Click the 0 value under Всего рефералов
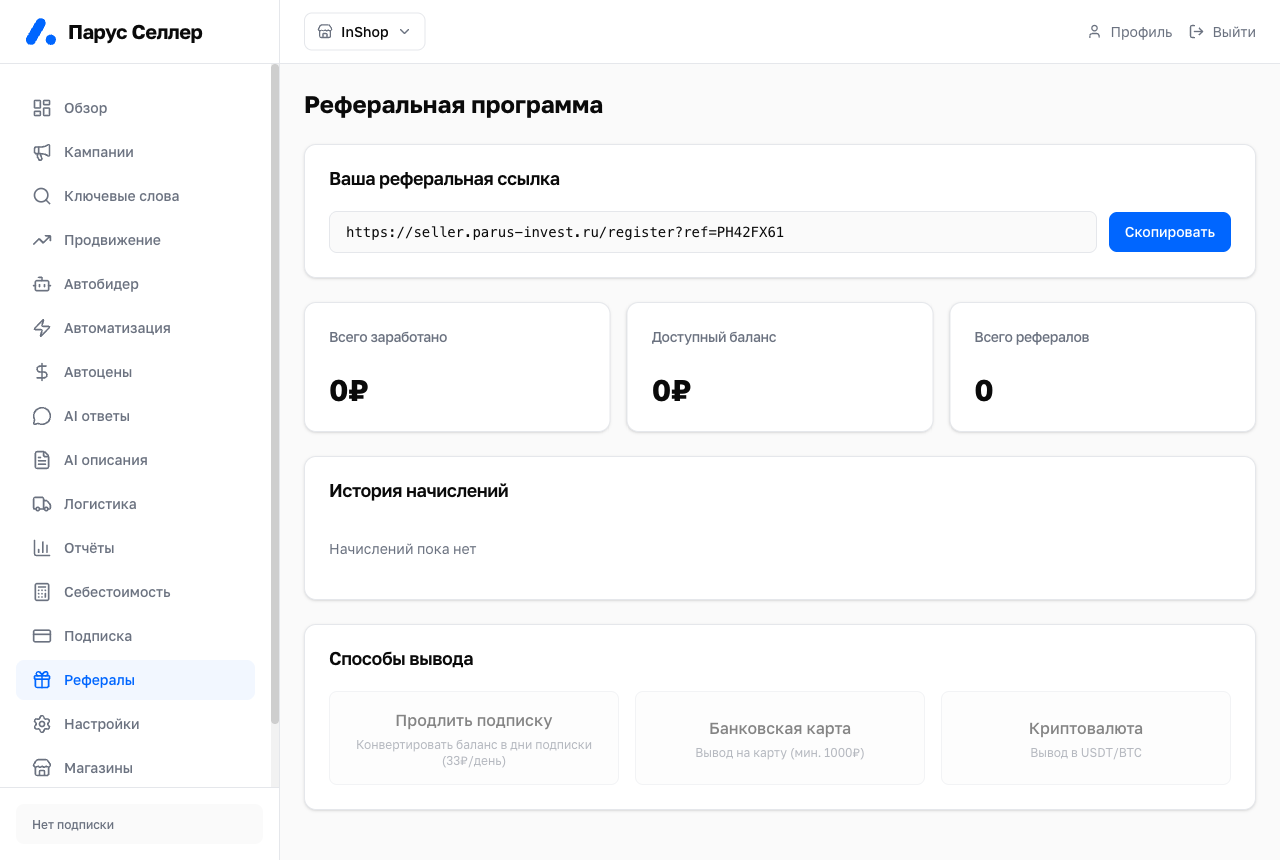Image resolution: width=1280 pixels, height=860 pixels. pos(984,391)
